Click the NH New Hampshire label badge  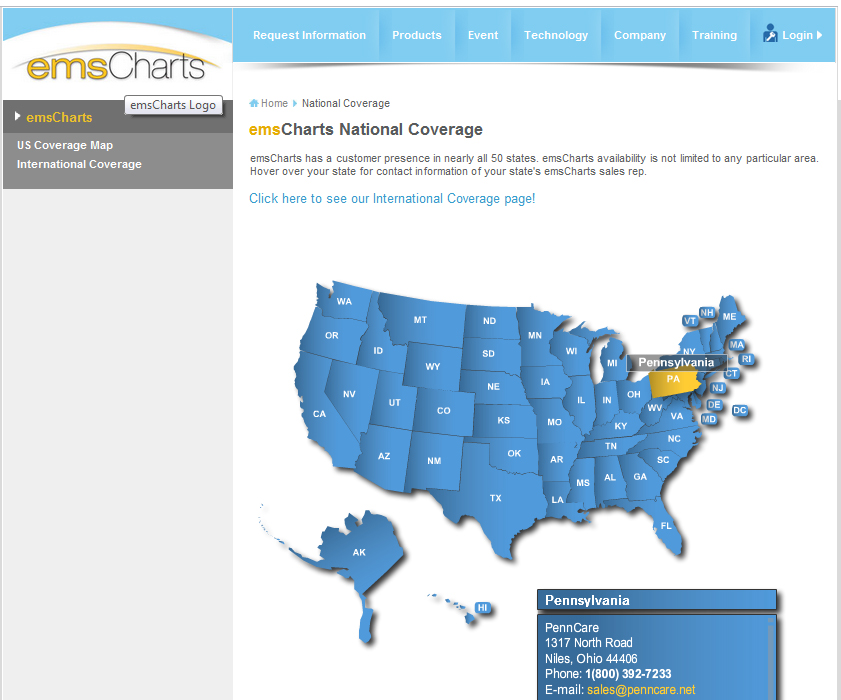coord(707,312)
